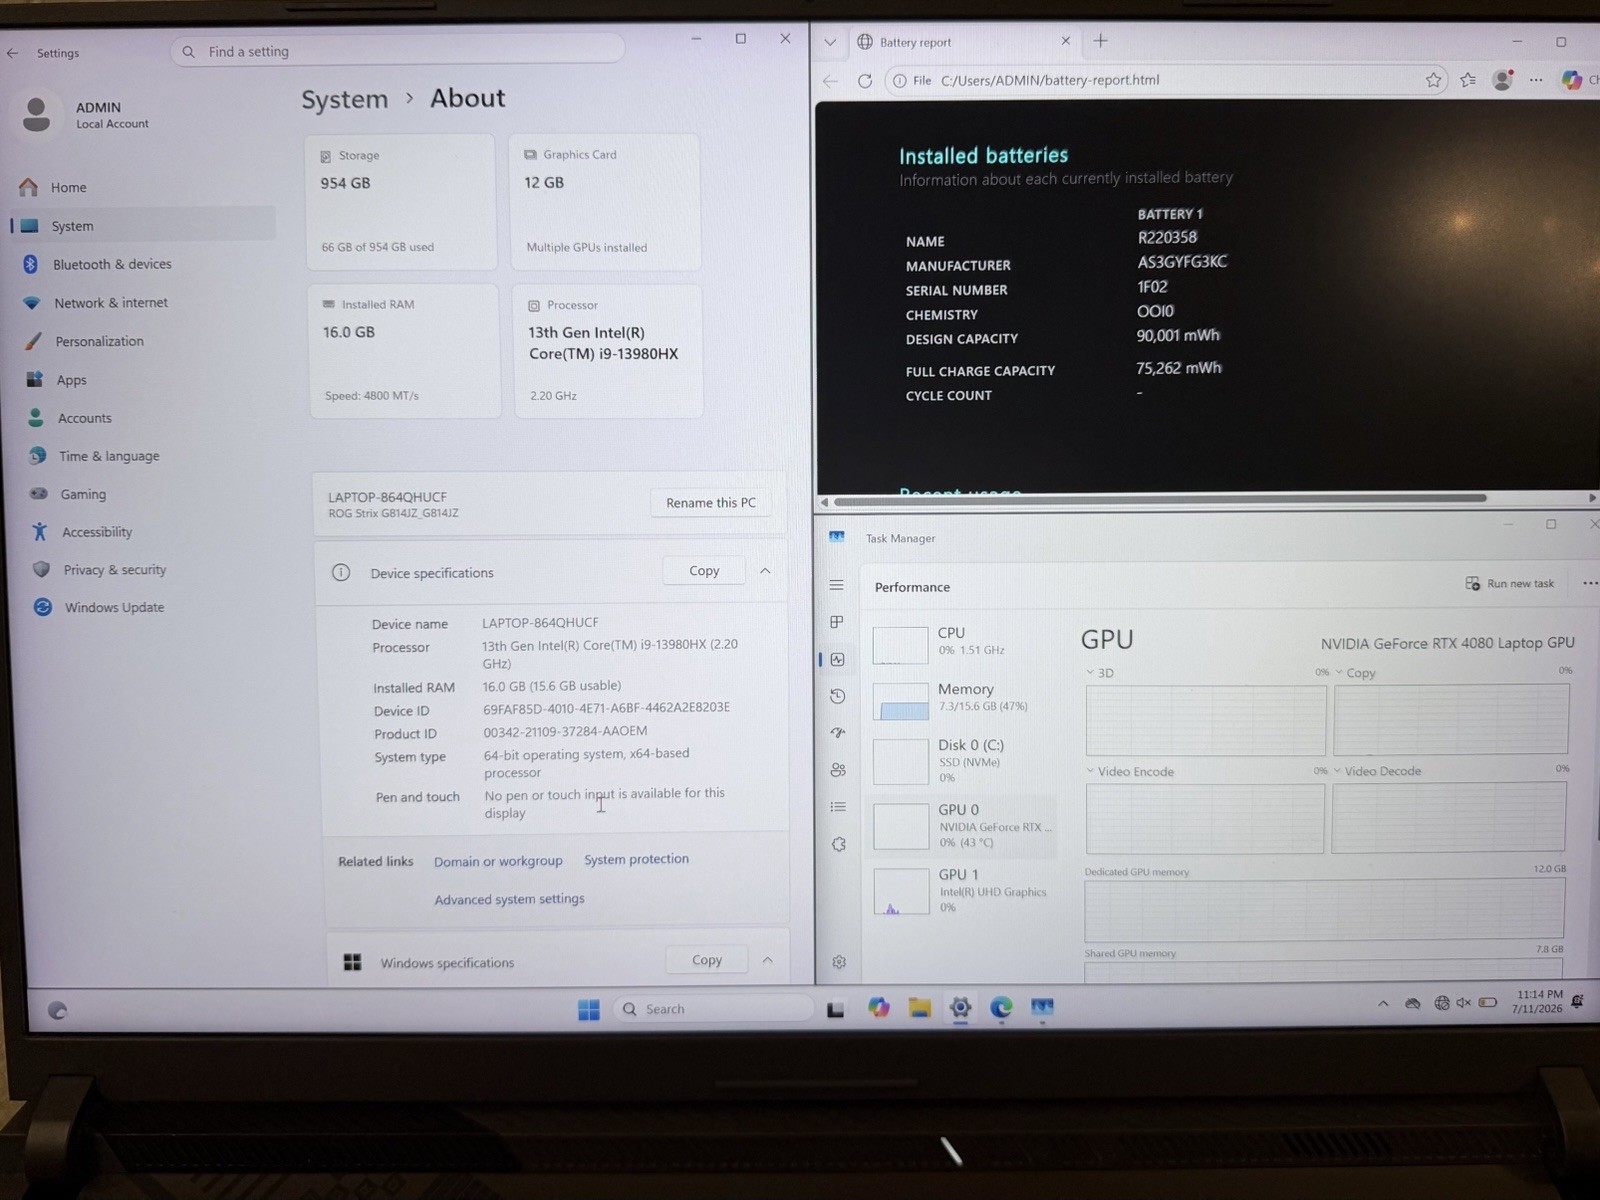The image size is (1600, 1200).
Task: Open the Video Encode graph dropdown
Action: coord(1090,771)
